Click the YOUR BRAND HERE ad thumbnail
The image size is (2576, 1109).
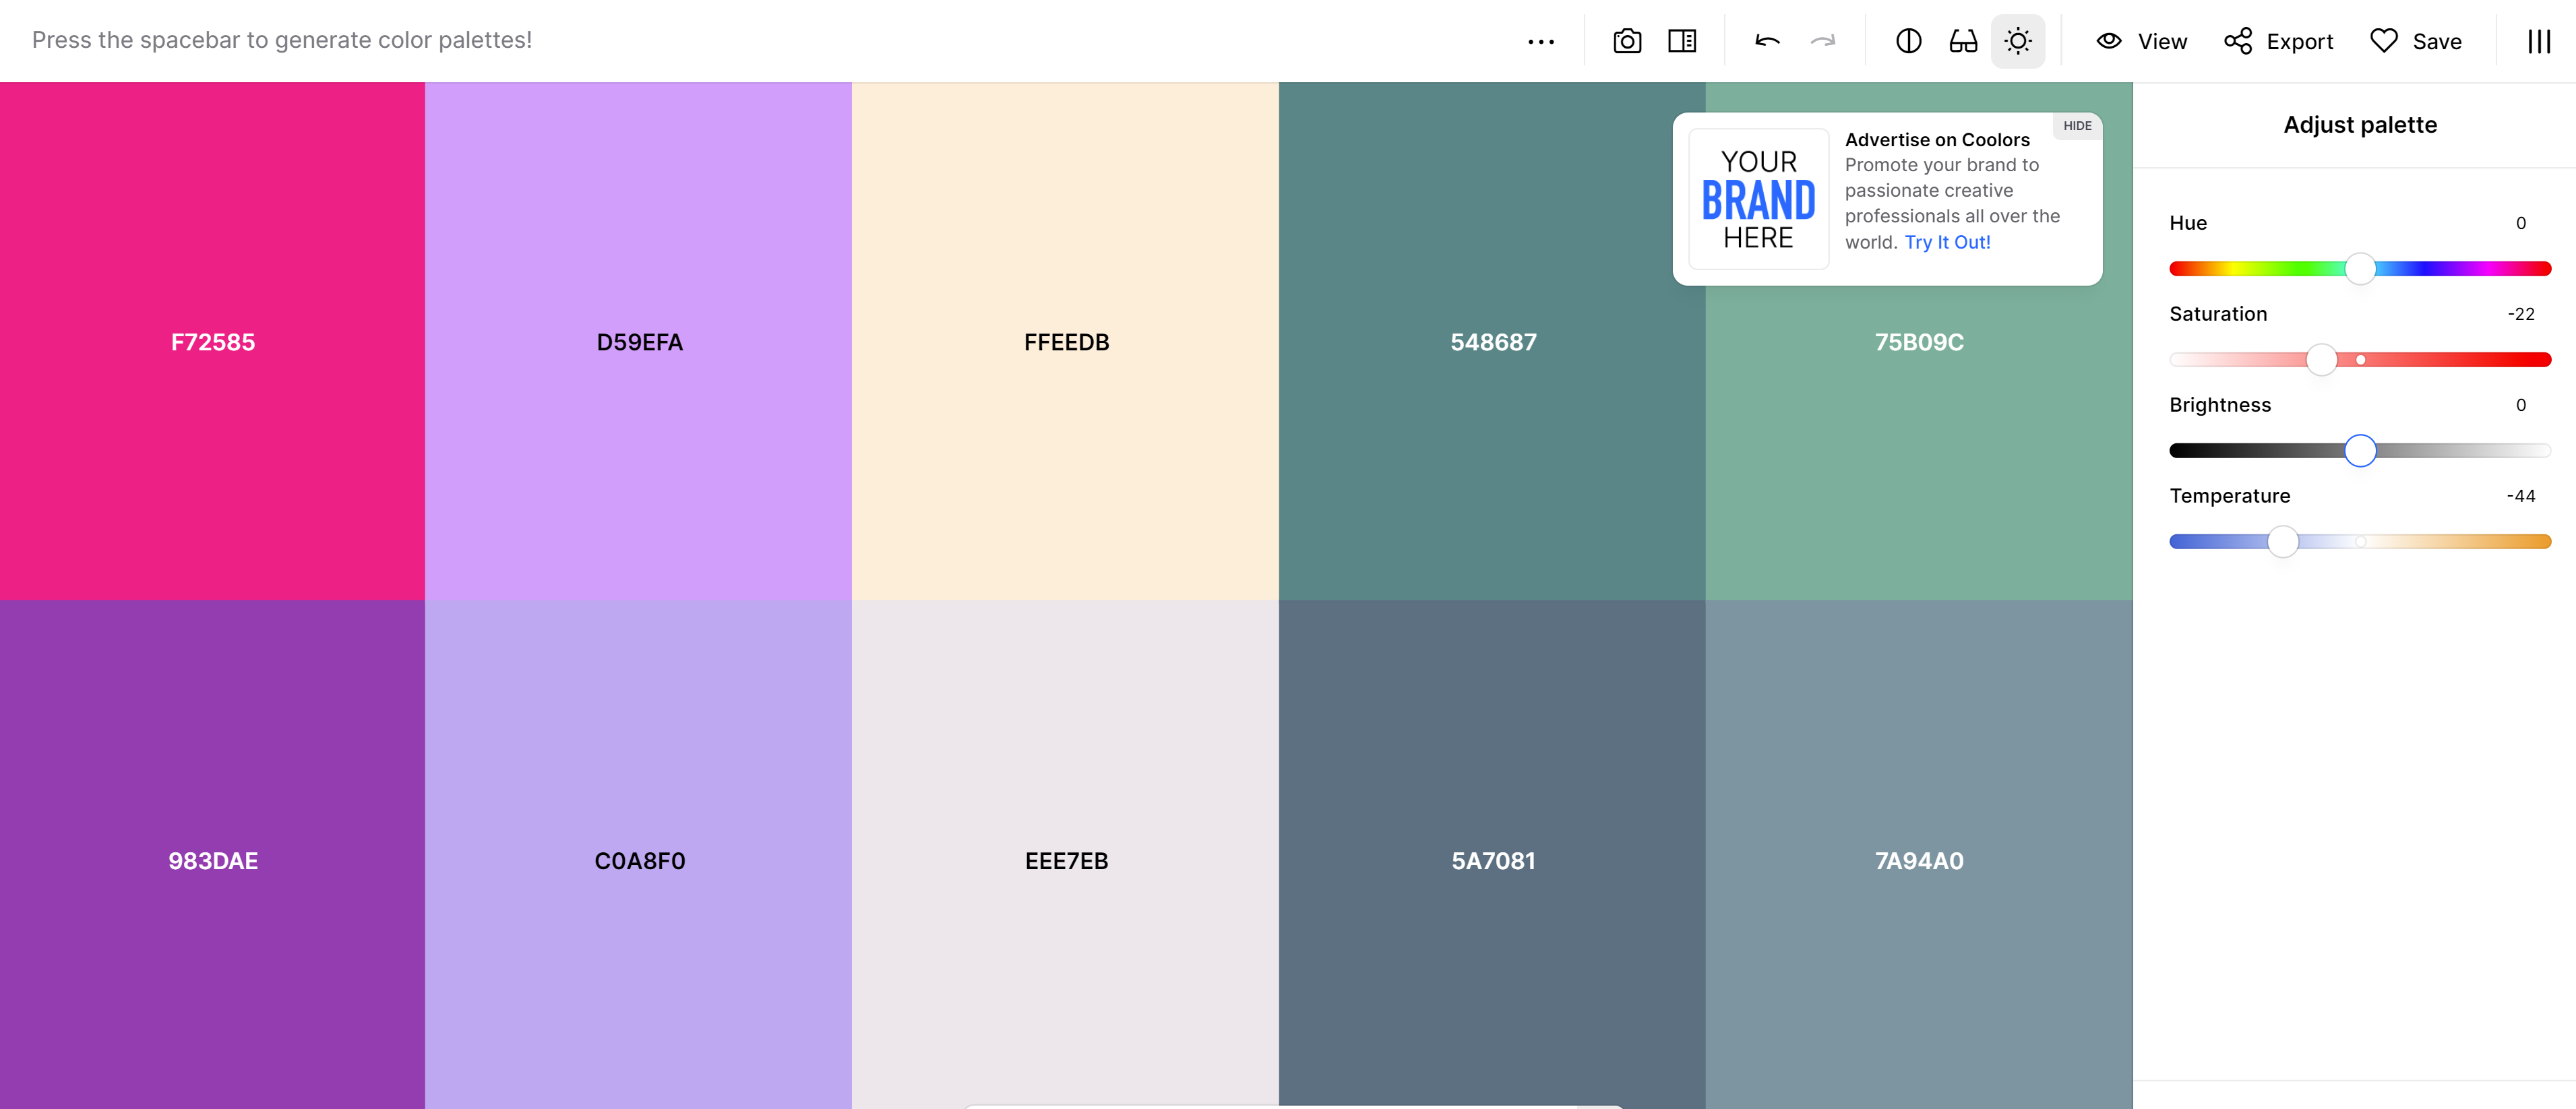(x=1758, y=199)
